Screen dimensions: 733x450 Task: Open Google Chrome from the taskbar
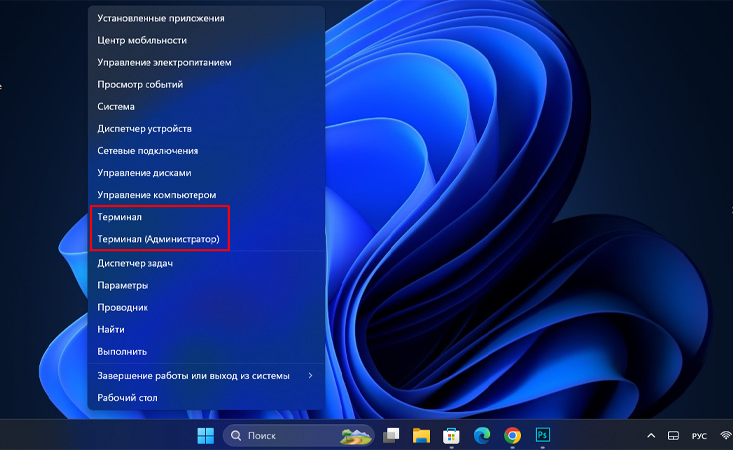click(x=512, y=436)
